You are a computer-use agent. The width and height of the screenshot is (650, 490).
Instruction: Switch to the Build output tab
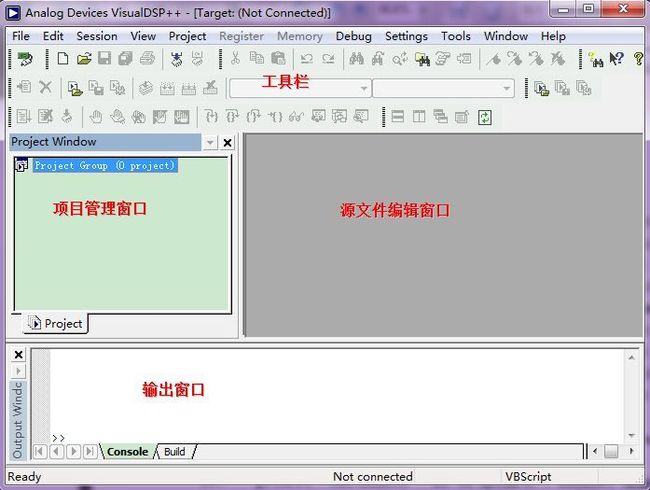[175, 451]
